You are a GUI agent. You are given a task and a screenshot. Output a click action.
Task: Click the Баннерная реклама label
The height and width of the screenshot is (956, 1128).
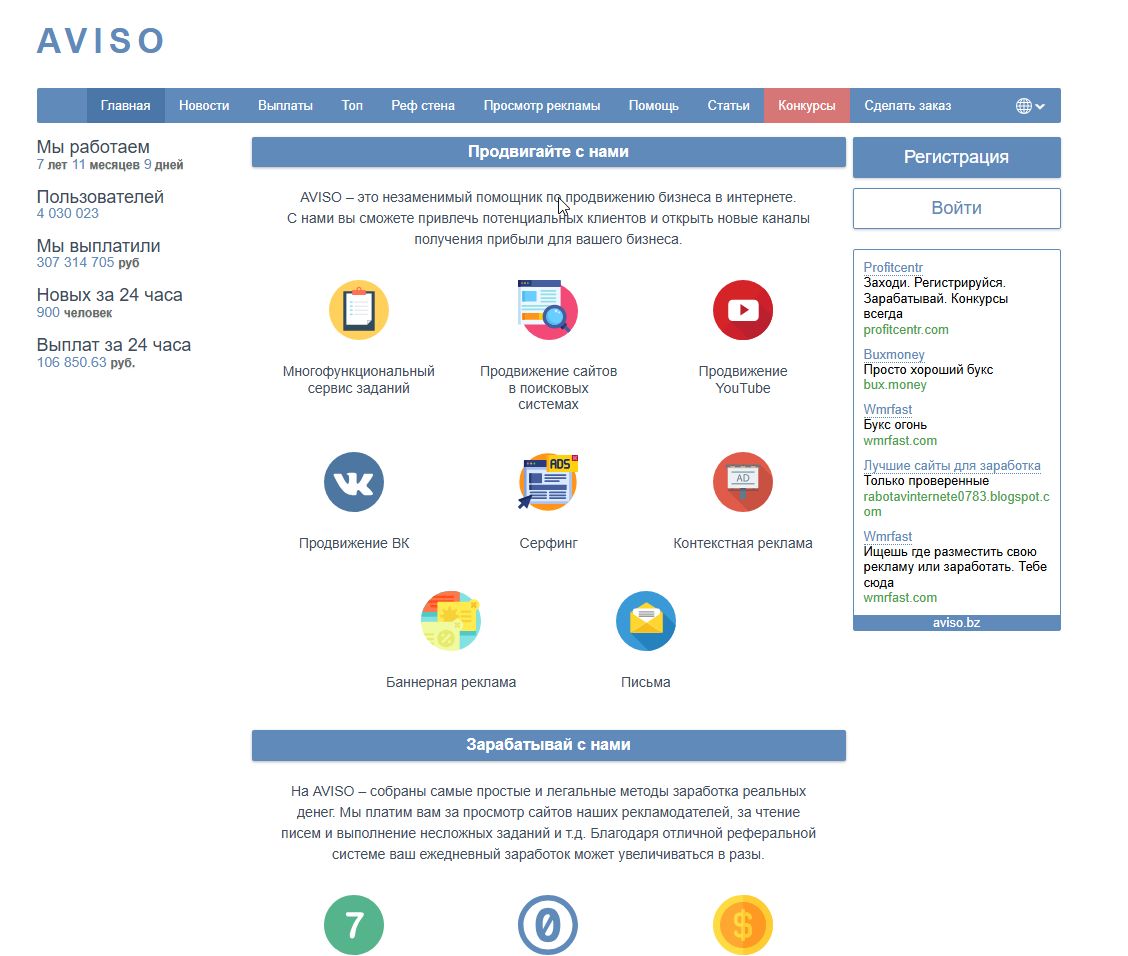(451, 683)
